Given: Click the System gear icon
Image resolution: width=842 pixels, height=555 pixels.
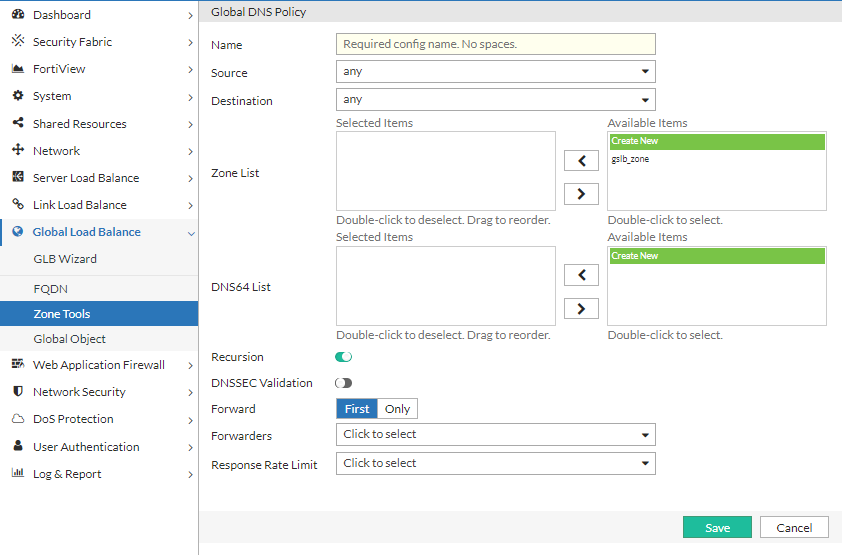Looking at the screenshot, I should (x=17, y=96).
